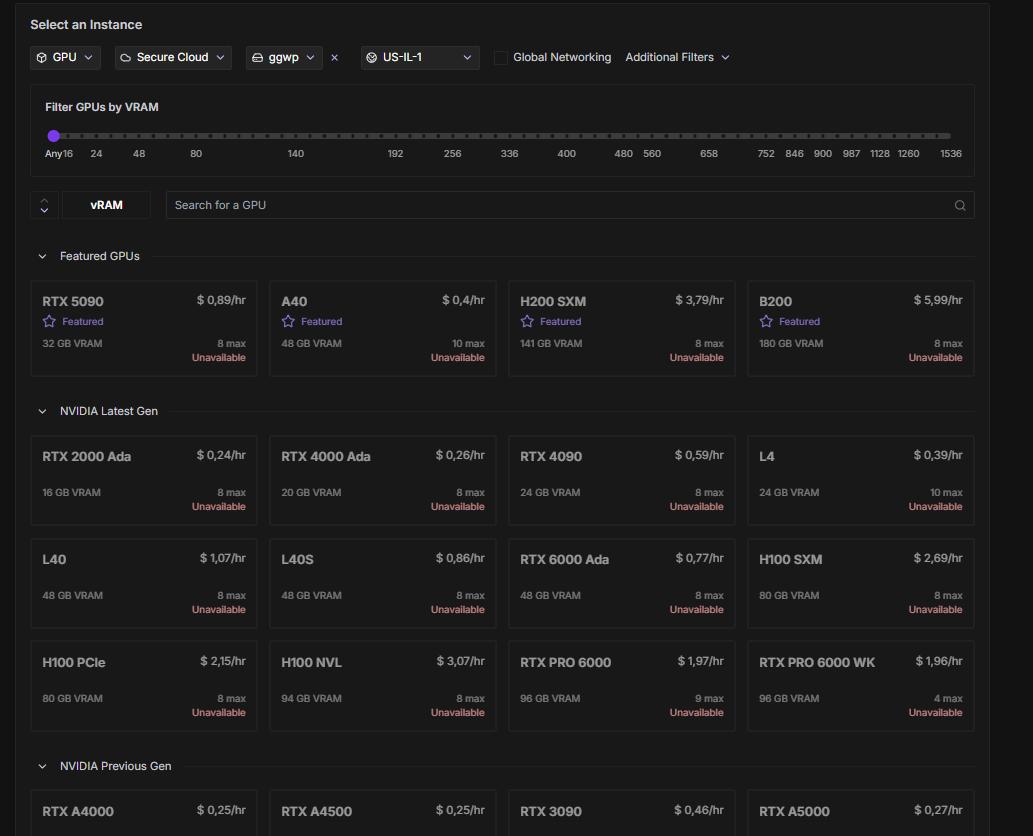Select the RTX 6000 Ada card

[621, 583]
